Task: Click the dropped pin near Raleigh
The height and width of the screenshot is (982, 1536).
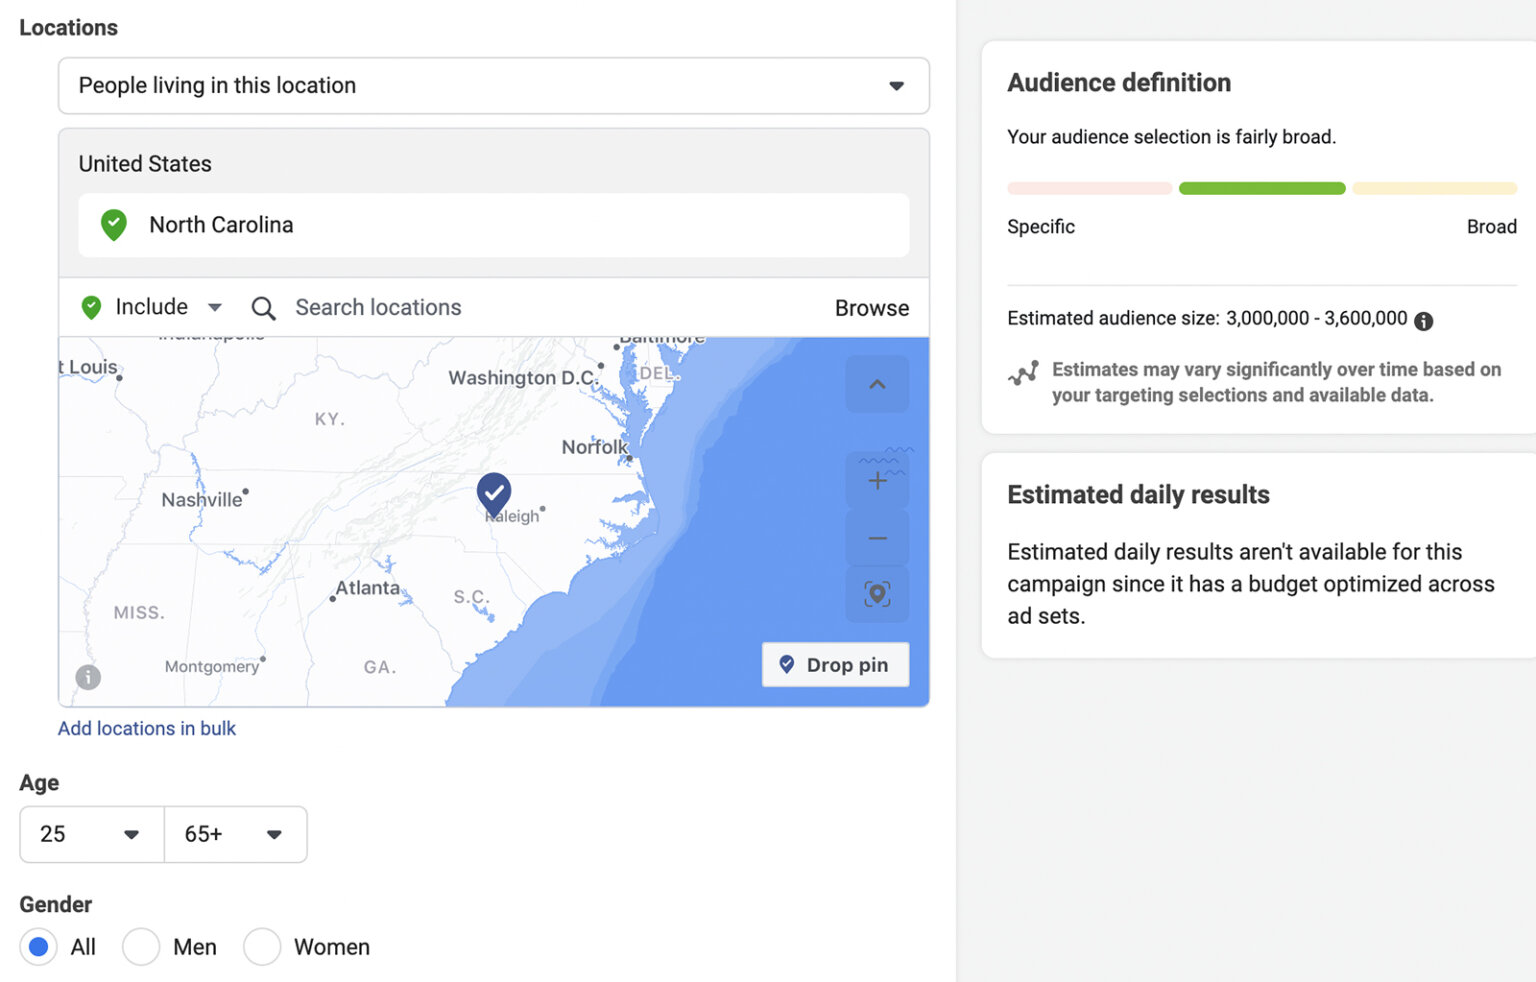Action: (x=493, y=494)
